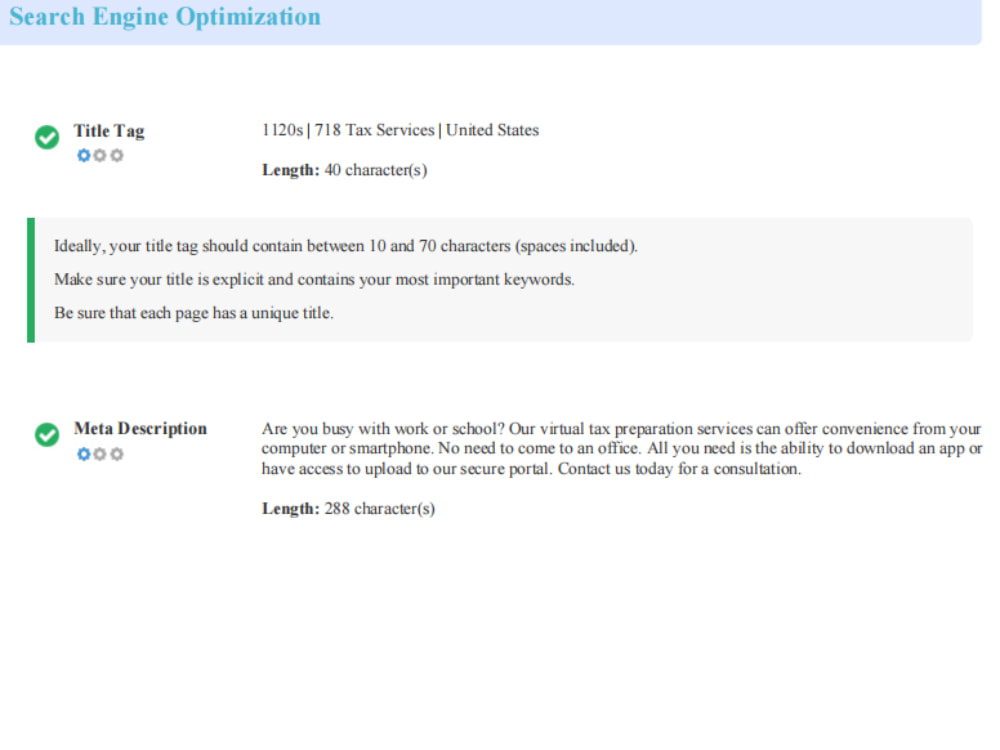Click the tip 'Make sure your title is explicit'
The height and width of the screenshot is (750, 1000).
314,279
